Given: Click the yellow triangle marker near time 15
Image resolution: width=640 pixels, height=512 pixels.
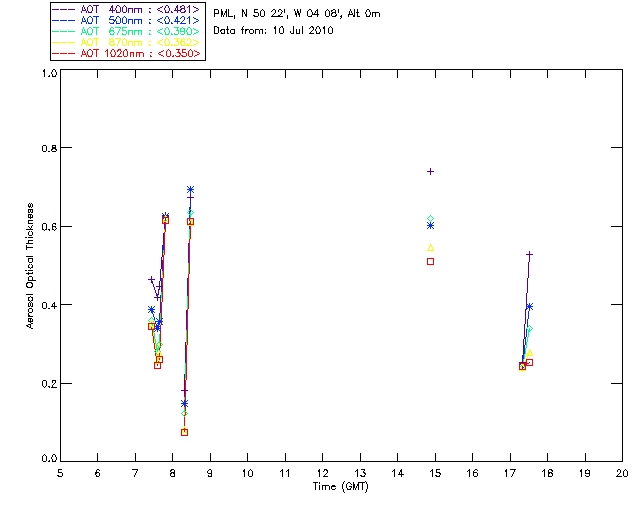Looking at the screenshot, I should click(x=430, y=248).
